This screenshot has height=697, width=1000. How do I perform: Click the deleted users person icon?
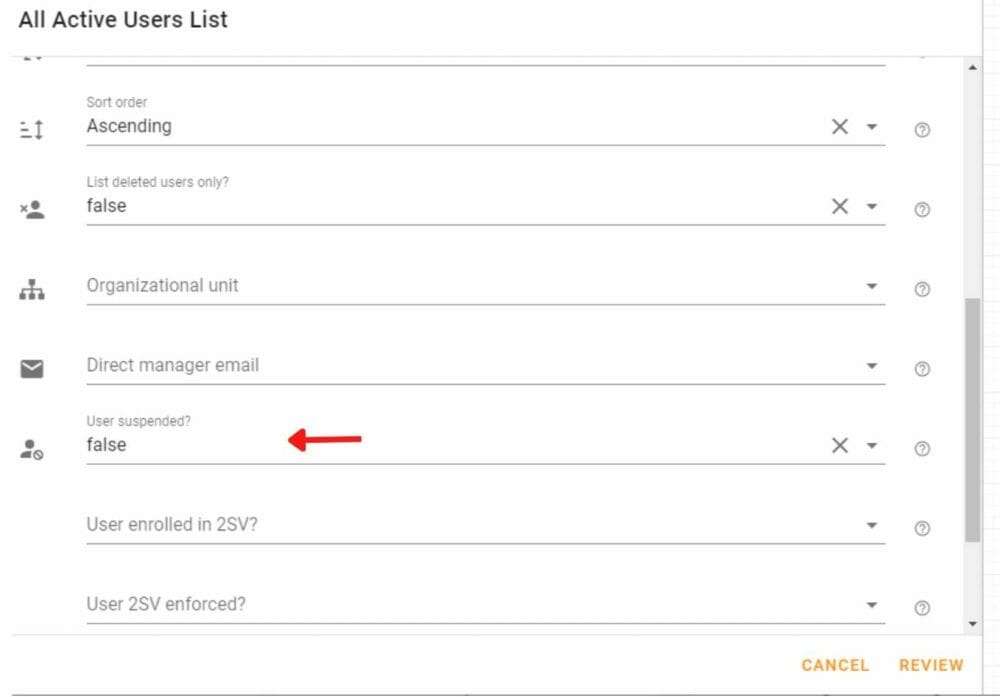(32, 209)
